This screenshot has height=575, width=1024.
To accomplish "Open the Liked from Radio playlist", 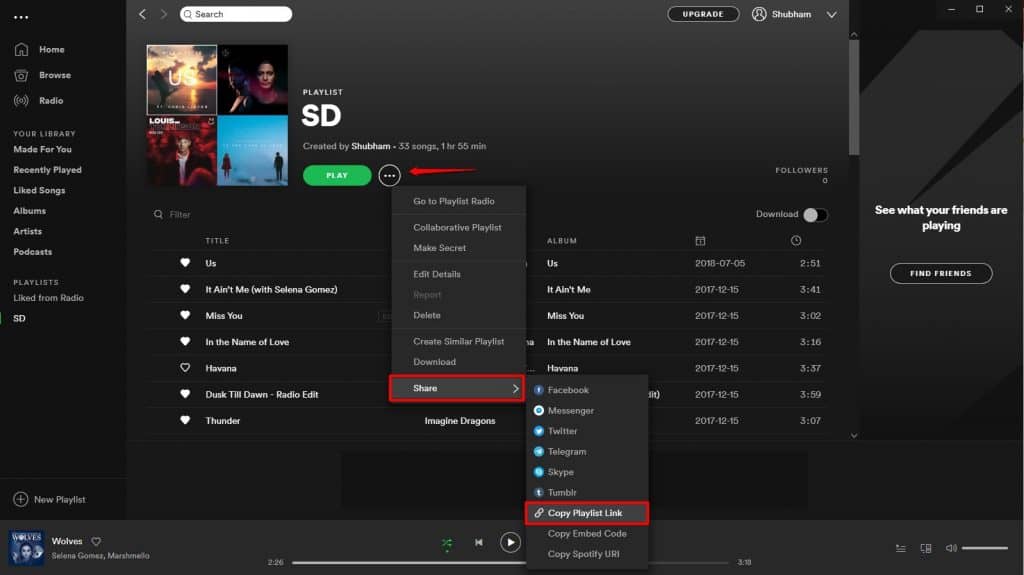I will (x=48, y=298).
